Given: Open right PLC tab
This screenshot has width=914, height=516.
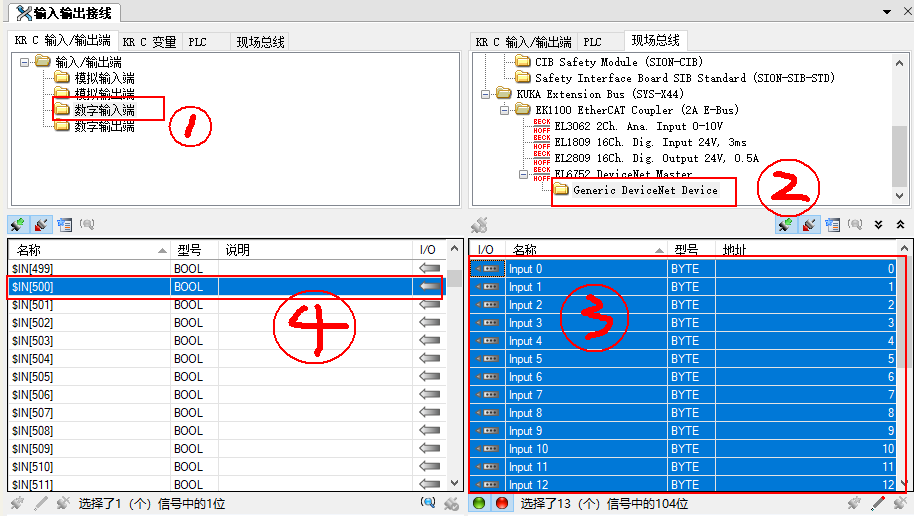Looking at the screenshot, I should [x=592, y=42].
